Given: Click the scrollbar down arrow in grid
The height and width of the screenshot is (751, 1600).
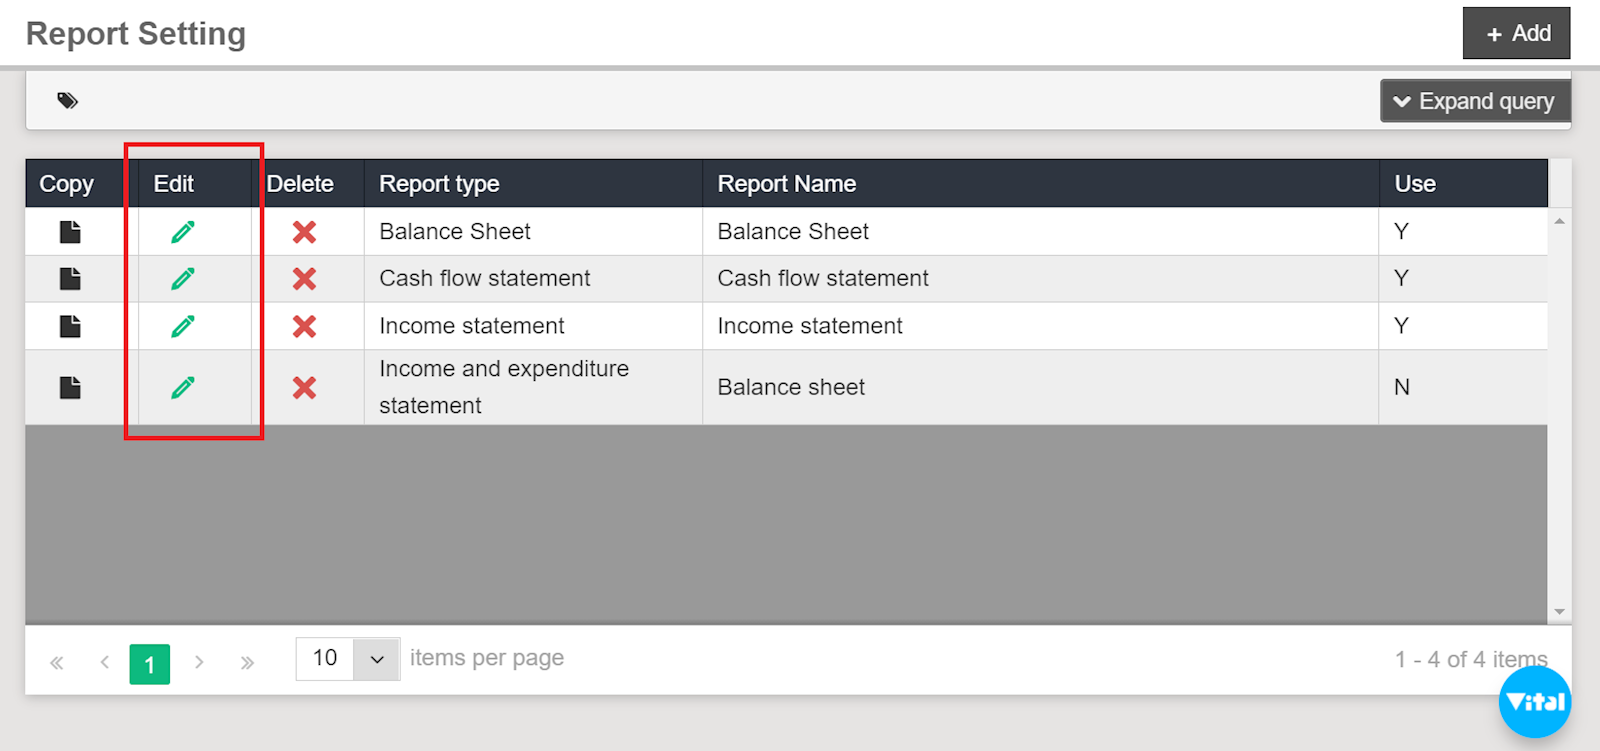Looking at the screenshot, I should pos(1559,612).
